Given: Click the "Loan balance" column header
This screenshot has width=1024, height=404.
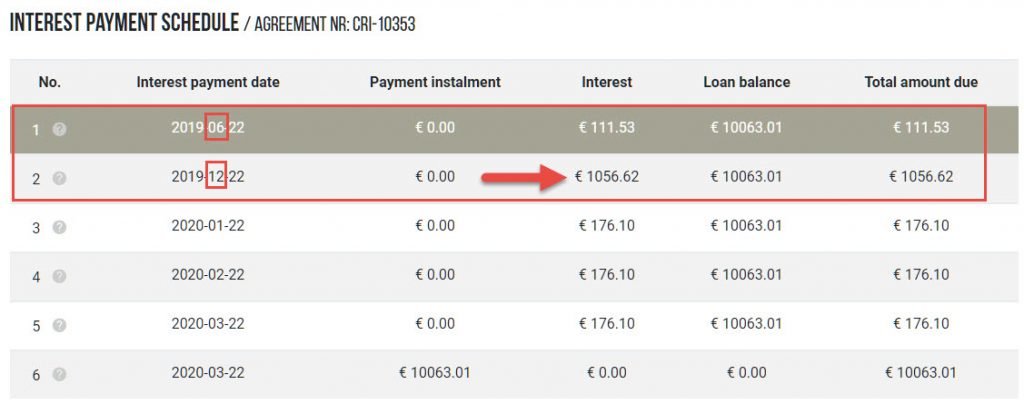Looking at the screenshot, I should click(746, 82).
